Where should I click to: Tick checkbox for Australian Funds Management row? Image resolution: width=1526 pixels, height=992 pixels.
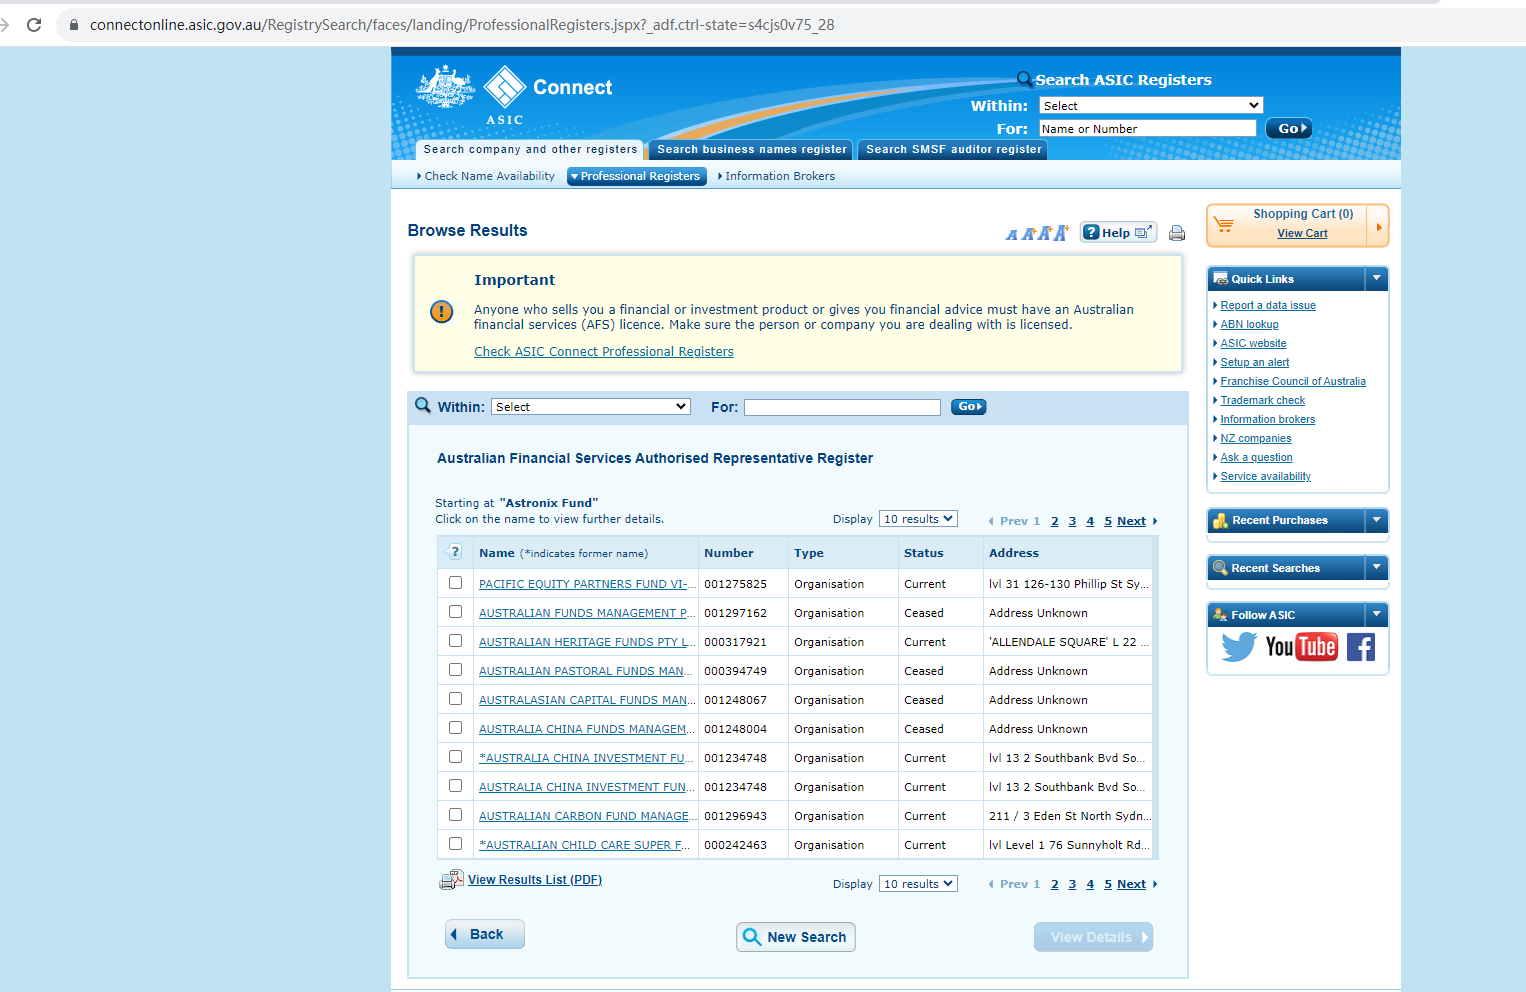tap(456, 612)
